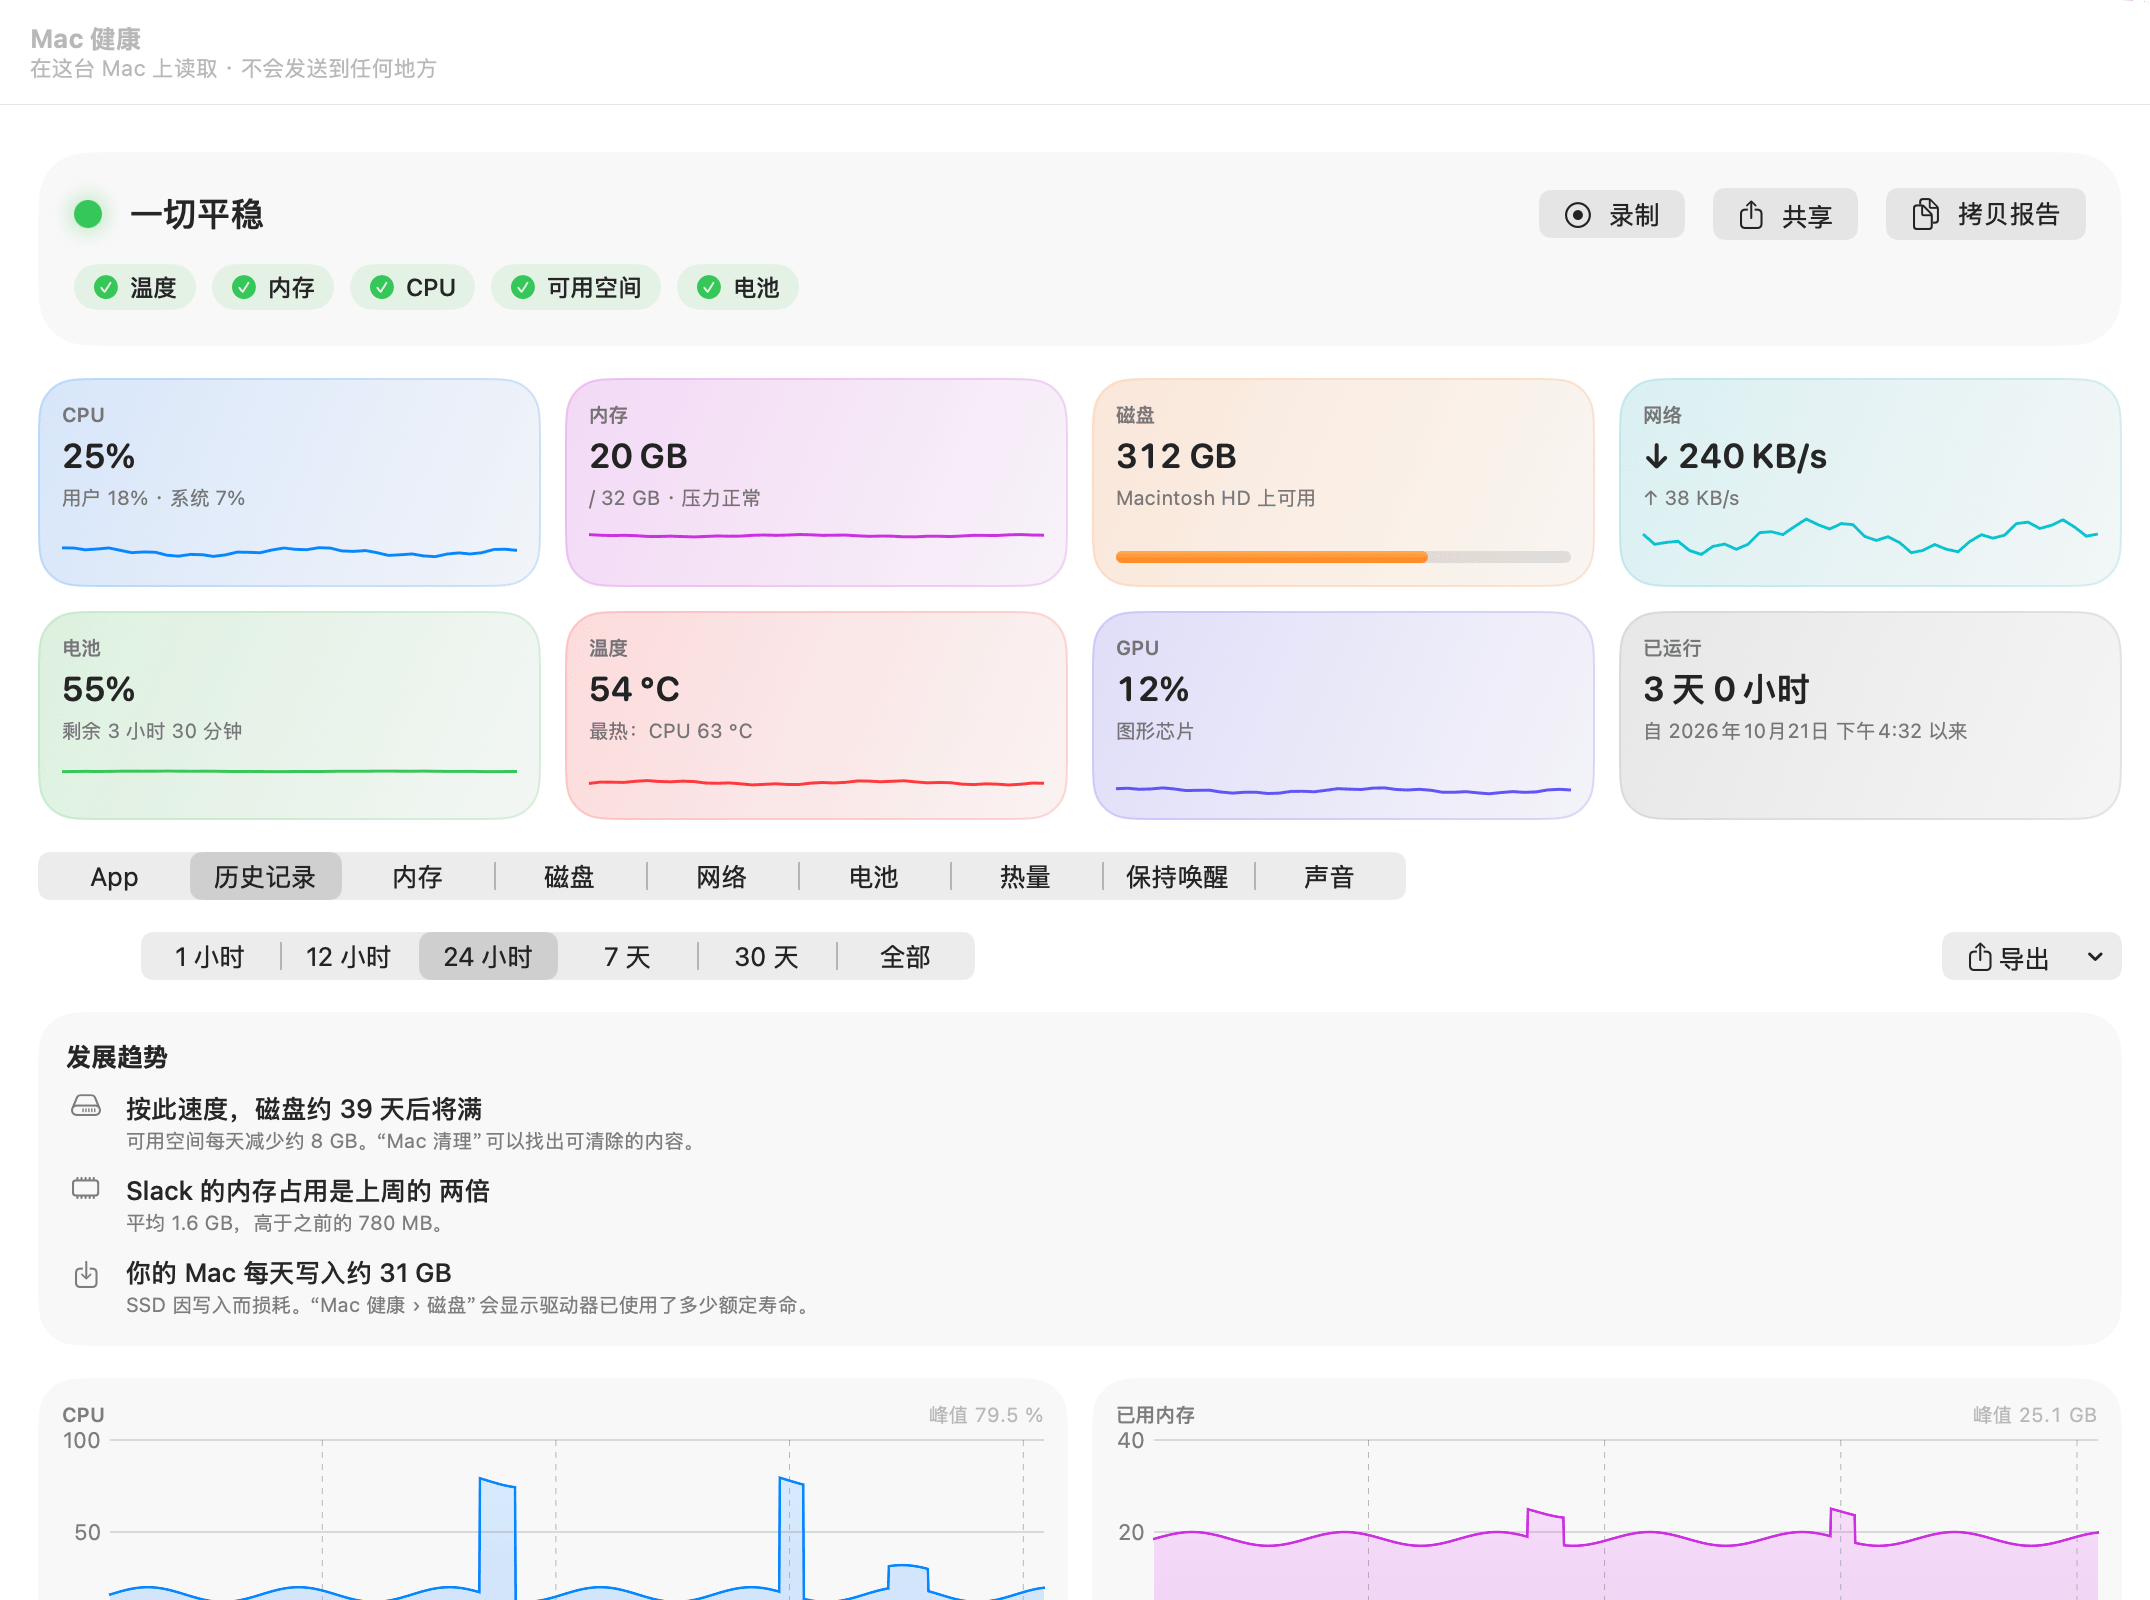Open the 已运行 3 天 0 小时 card
This screenshot has width=2150, height=1600.
1870,715
